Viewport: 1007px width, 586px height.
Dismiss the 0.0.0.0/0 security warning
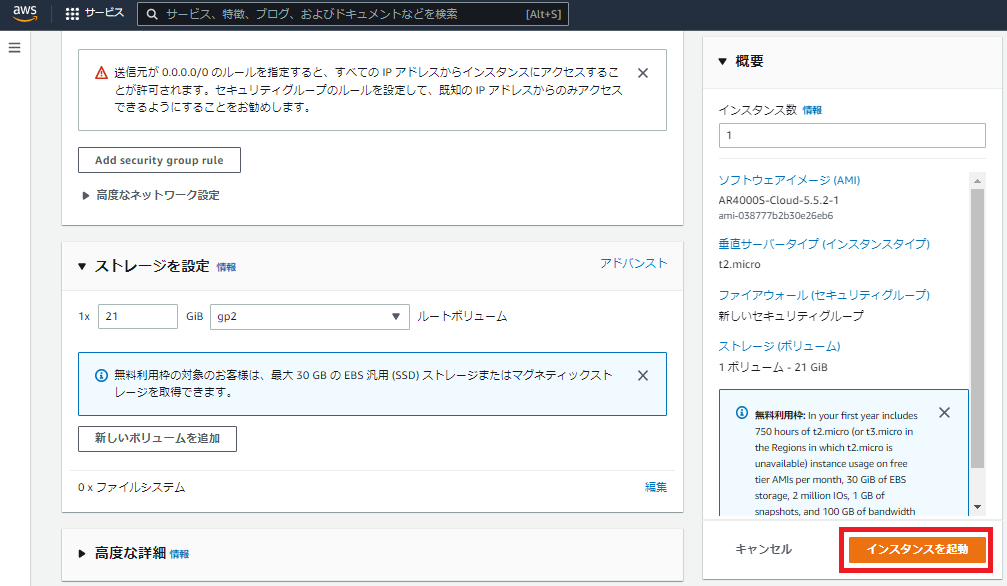[x=643, y=73]
